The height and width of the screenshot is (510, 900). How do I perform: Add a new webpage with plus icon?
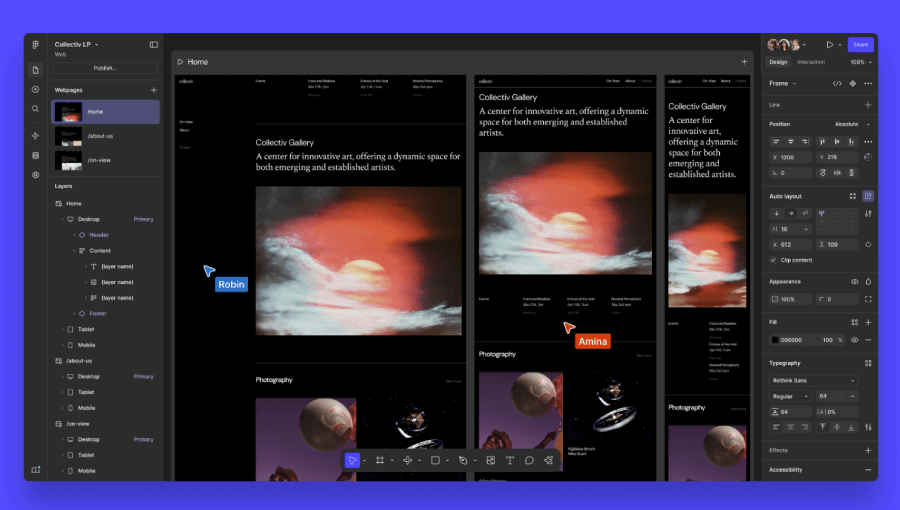[x=154, y=90]
